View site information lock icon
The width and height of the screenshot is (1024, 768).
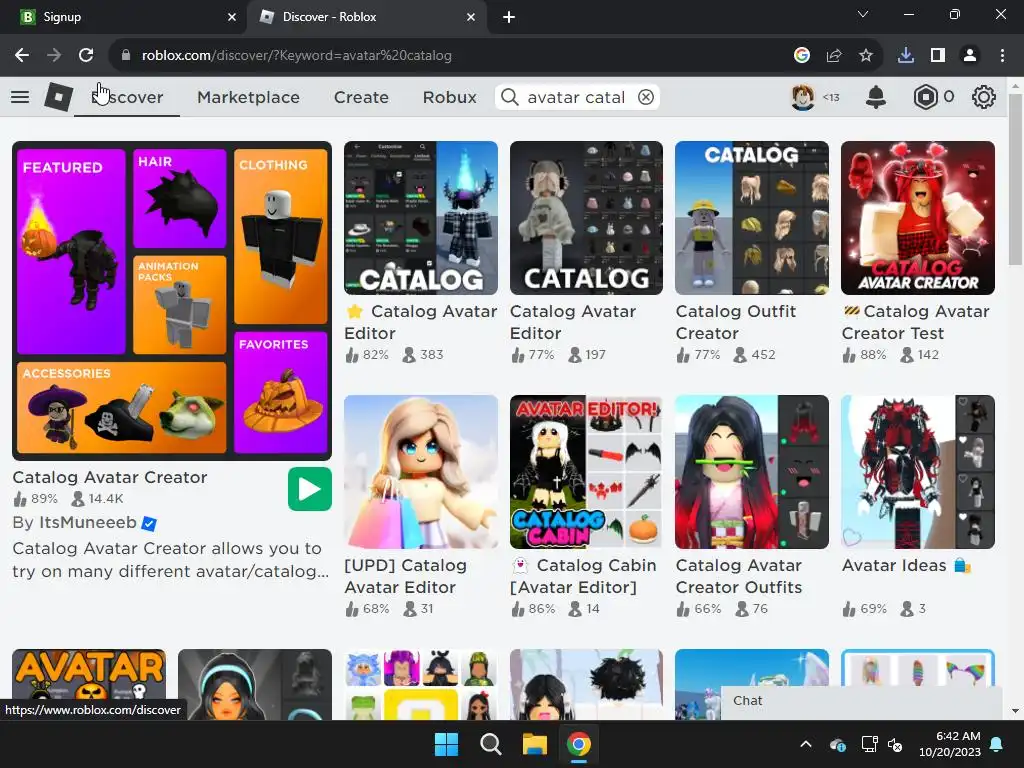pos(126,56)
